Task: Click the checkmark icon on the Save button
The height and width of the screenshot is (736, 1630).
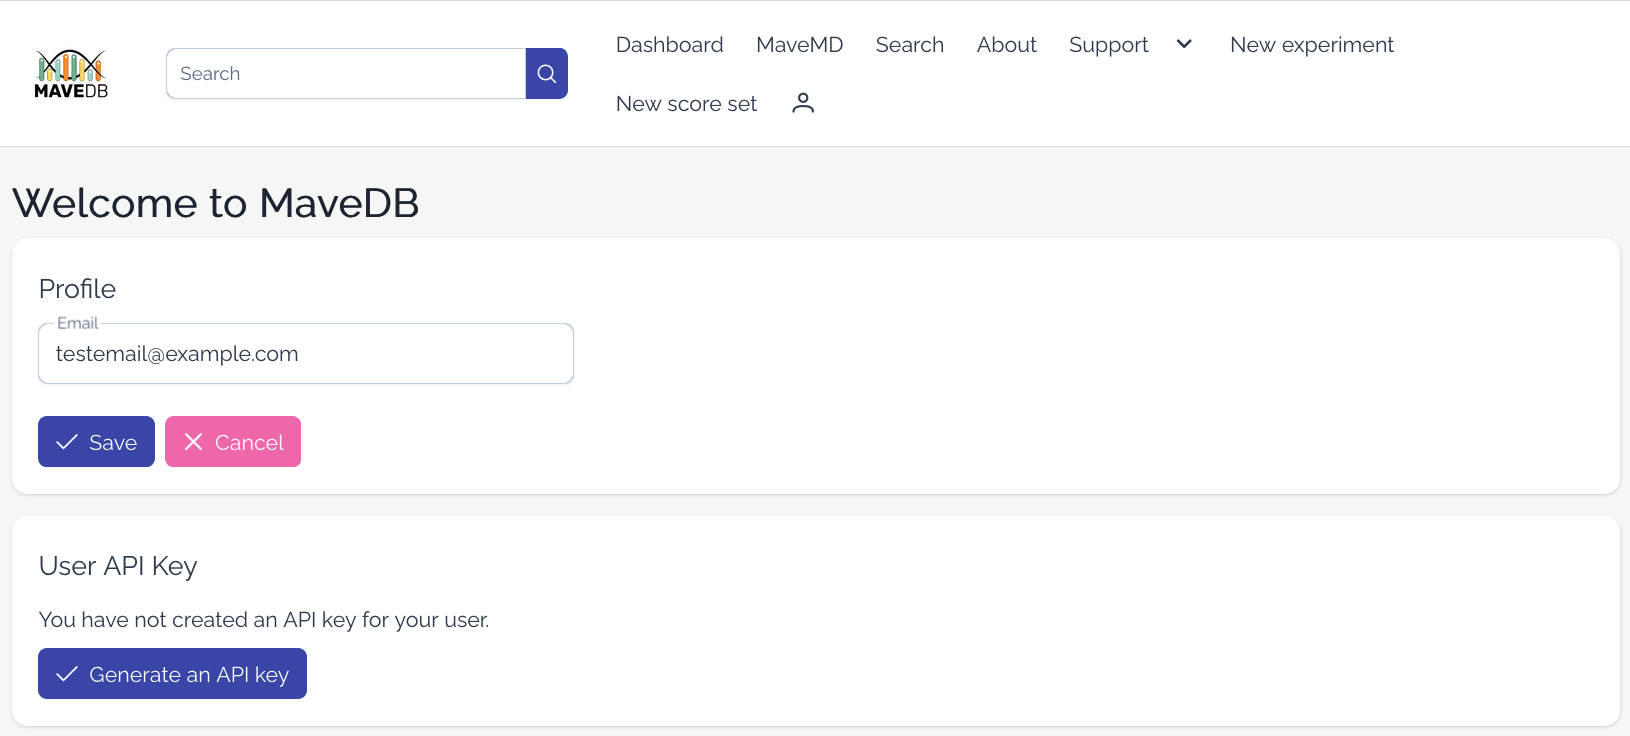Action: click(67, 442)
